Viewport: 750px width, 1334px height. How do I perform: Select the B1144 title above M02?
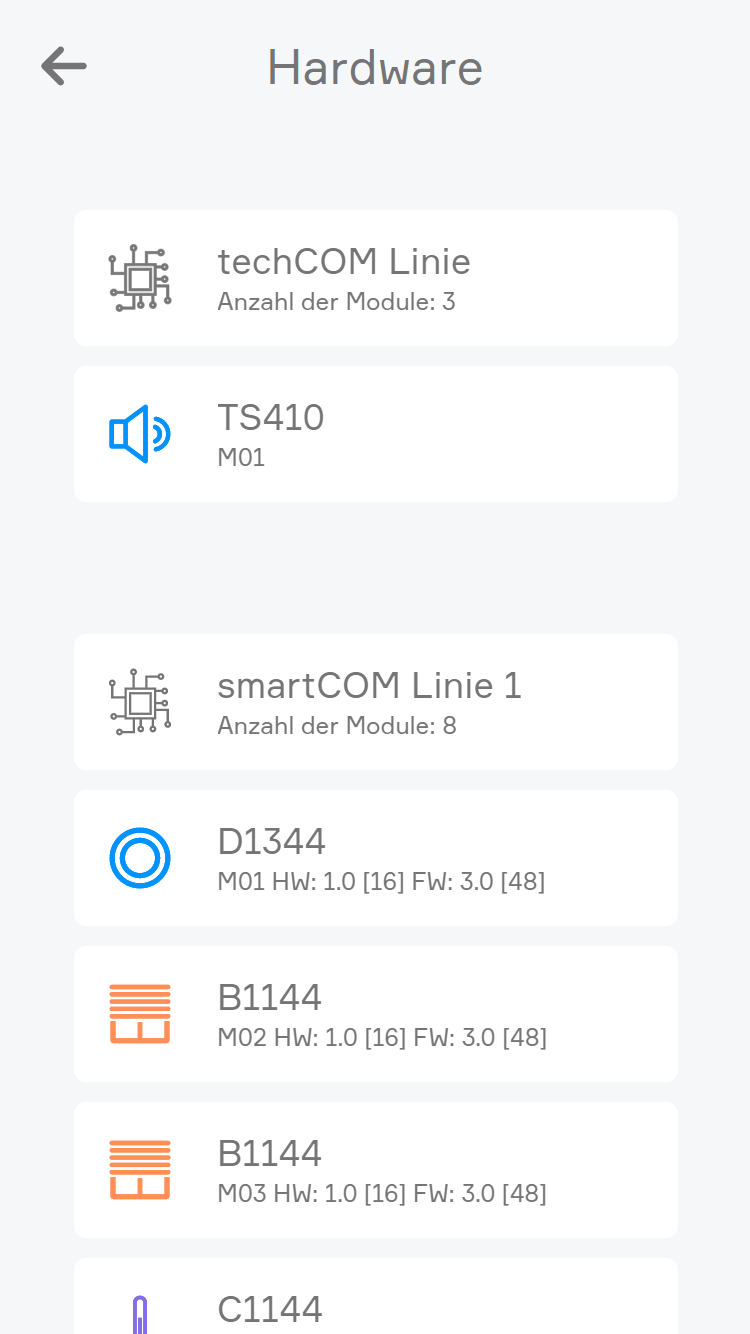point(270,998)
